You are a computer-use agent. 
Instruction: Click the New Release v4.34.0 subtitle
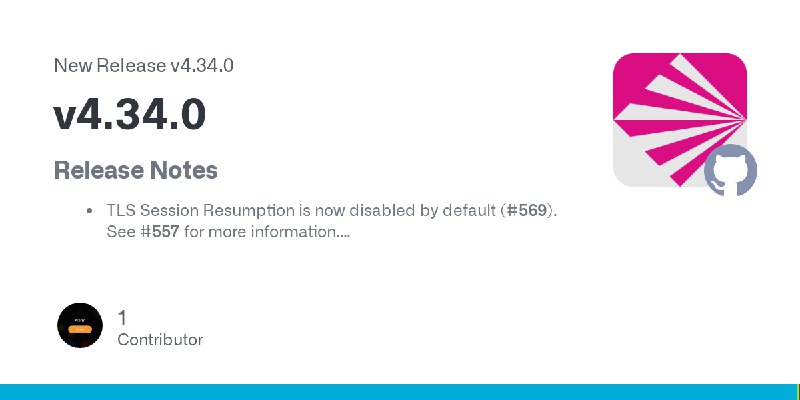point(143,65)
